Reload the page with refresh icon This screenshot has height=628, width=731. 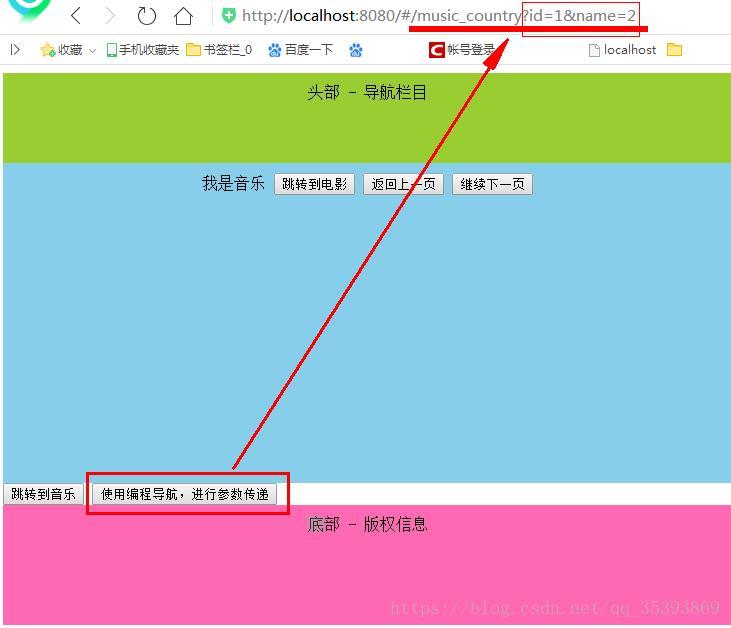(146, 15)
